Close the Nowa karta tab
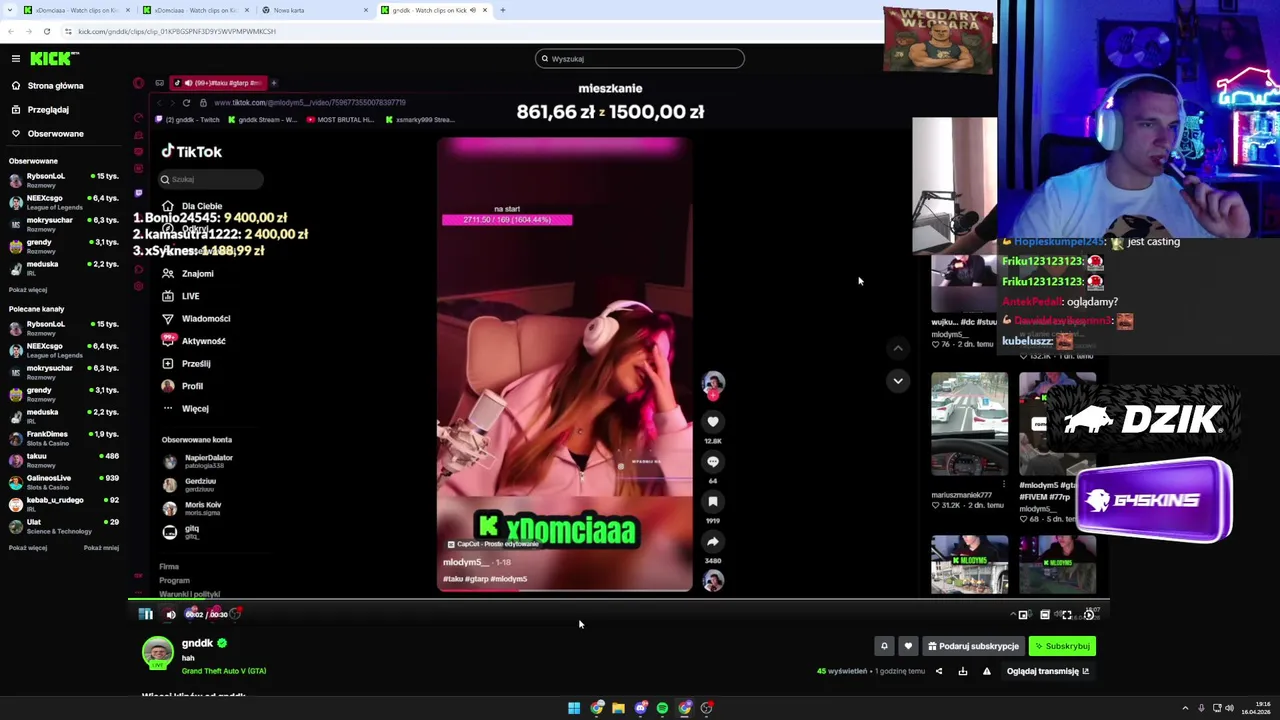Screen dimensions: 1280x720 point(366,10)
